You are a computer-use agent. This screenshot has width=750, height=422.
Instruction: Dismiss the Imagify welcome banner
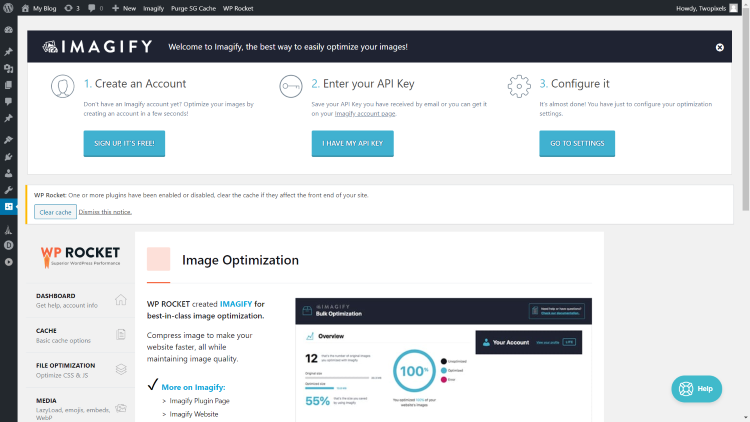coord(719,47)
